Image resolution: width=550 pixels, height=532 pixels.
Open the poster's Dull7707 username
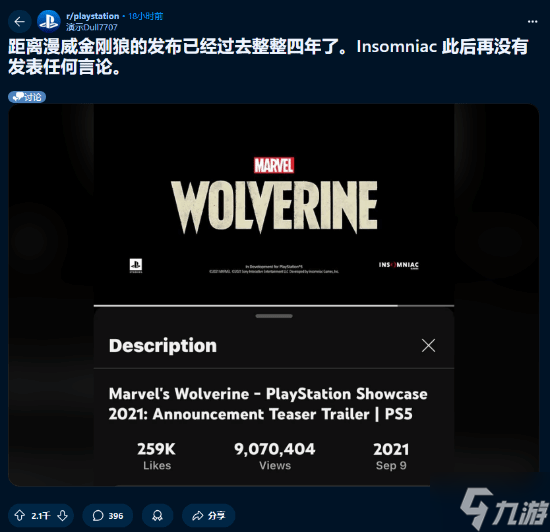92,27
